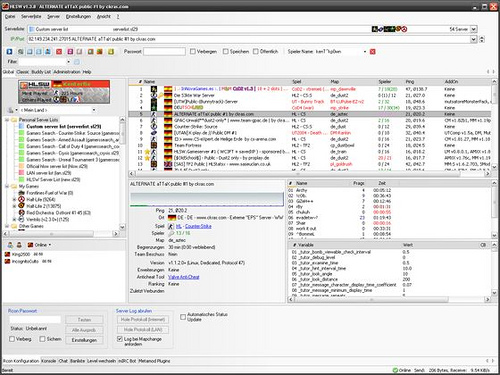
Task: Open the Filter dropdown arrow
Action: (68, 62)
